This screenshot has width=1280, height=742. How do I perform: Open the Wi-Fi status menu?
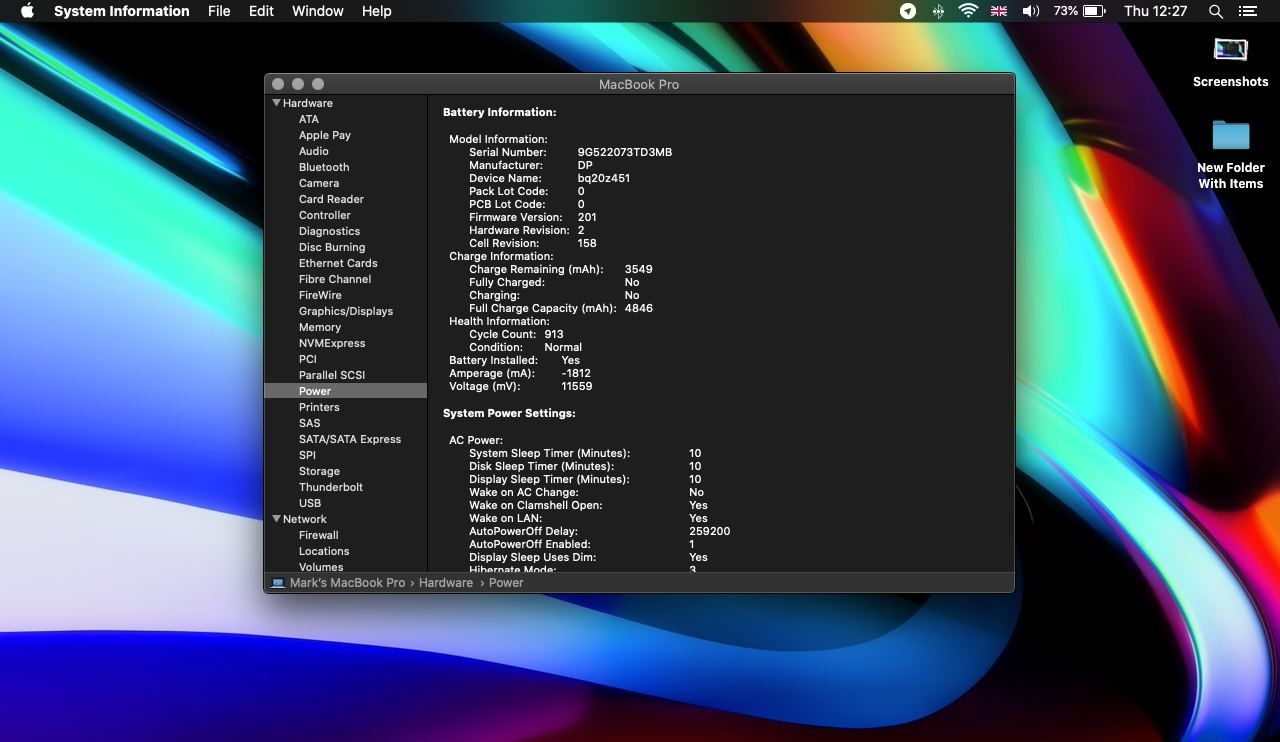point(968,11)
